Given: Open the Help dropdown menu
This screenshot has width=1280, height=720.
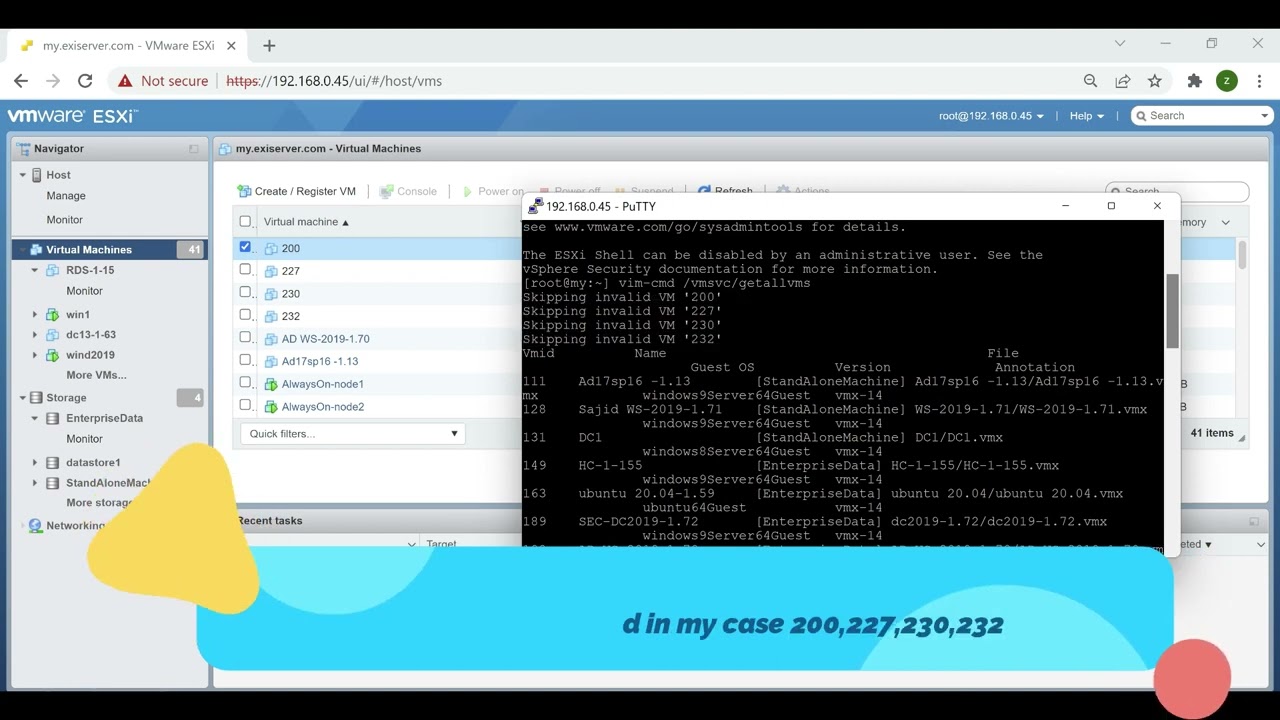Looking at the screenshot, I should click(x=1087, y=116).
